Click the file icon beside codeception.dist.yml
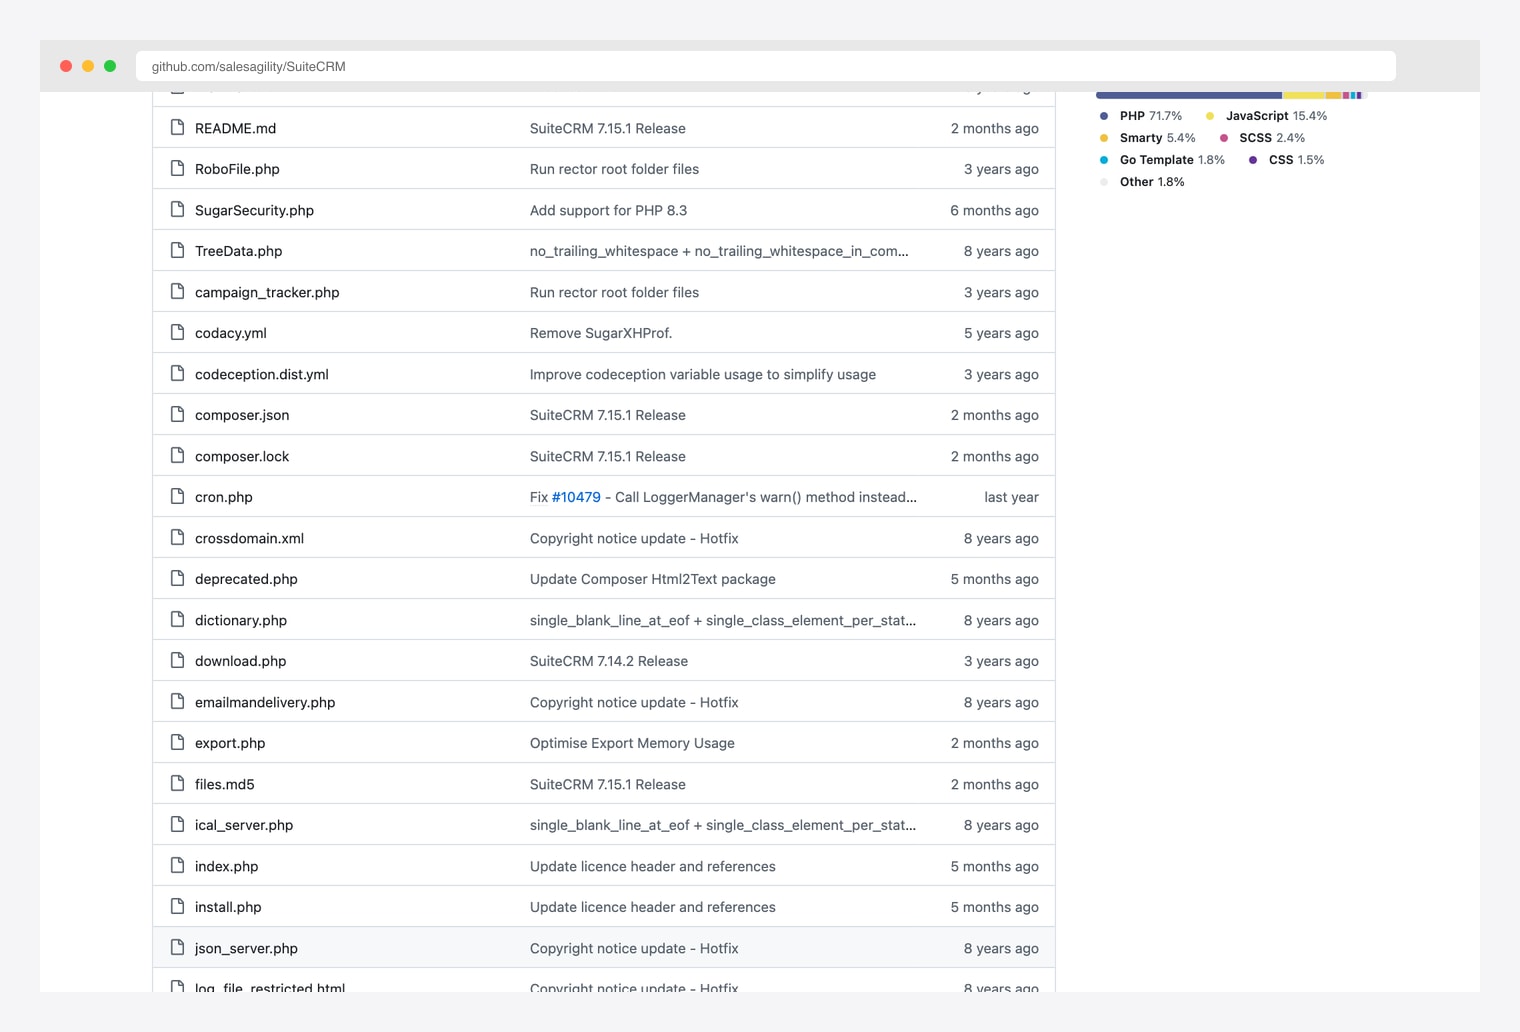This screenshot has width=1520, height=1032. pos(177,373)
